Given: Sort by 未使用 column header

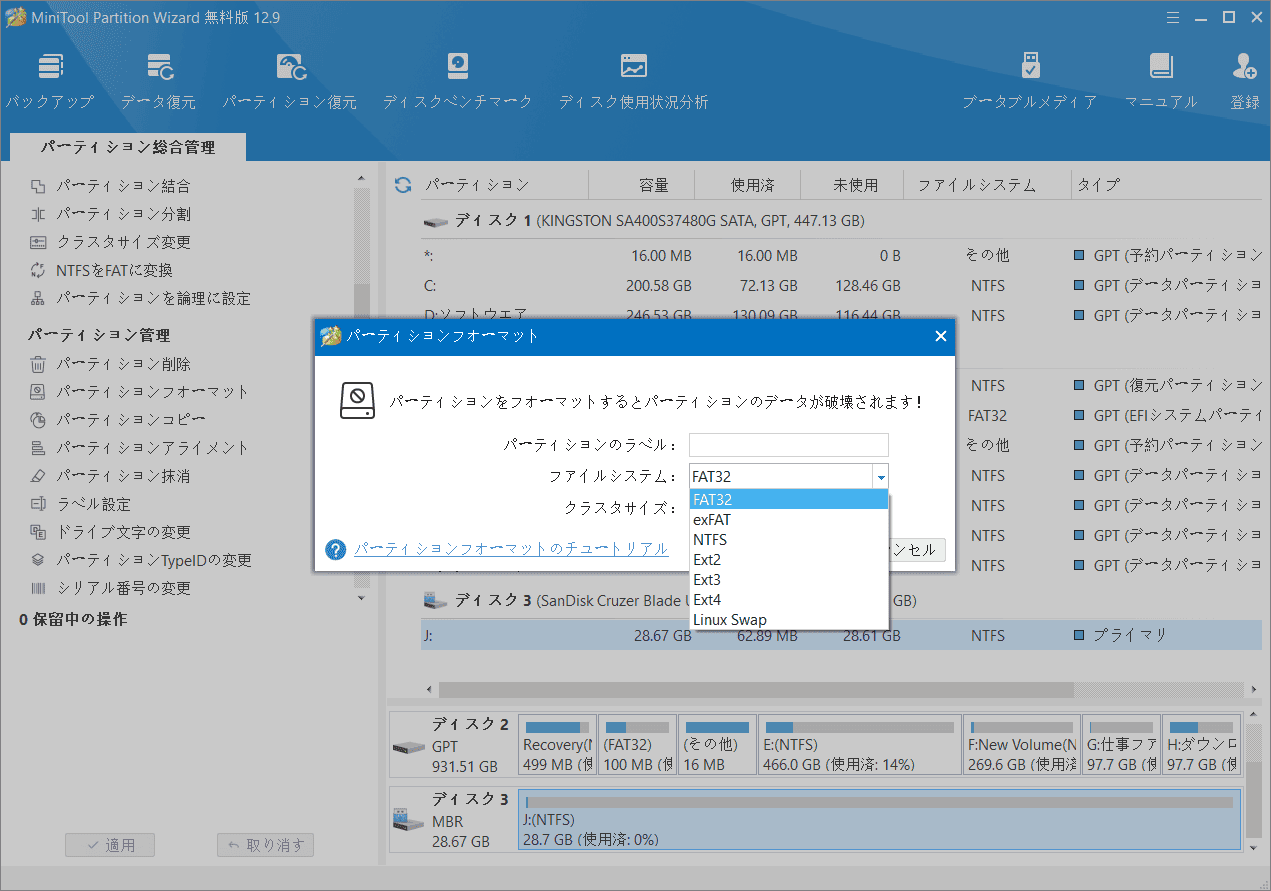Looking at the screenshot, I should pos(856,185).
